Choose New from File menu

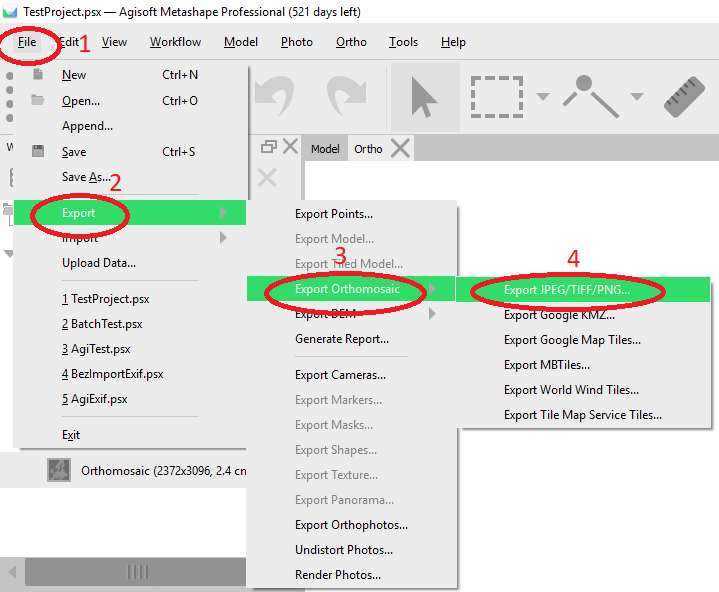click(130, 75)
